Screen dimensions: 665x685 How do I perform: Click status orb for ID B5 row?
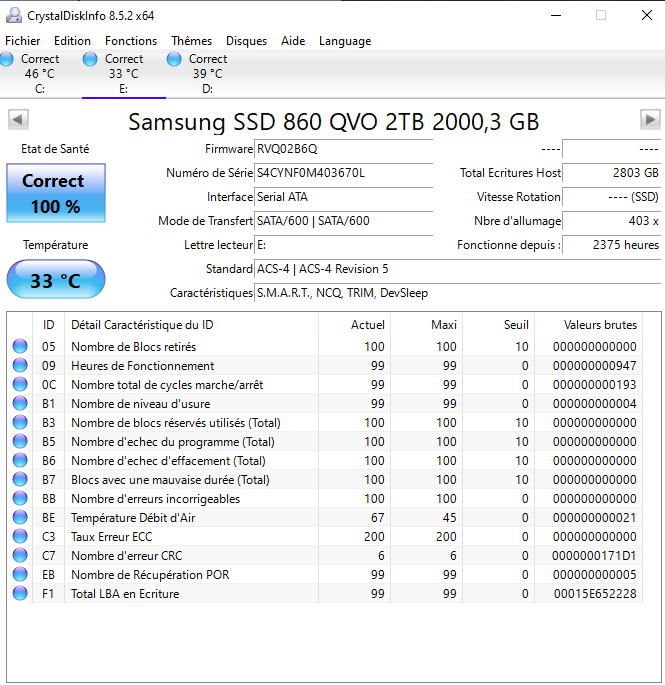point(20,441)
